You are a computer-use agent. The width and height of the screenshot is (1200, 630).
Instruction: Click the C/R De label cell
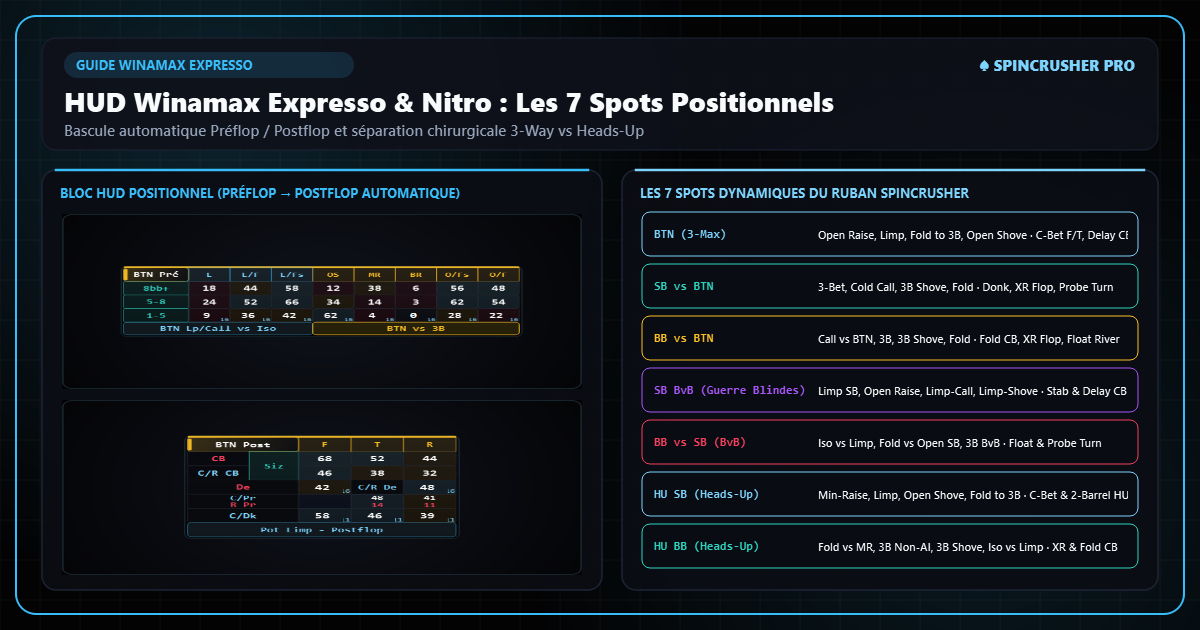(x=377, y=487)
